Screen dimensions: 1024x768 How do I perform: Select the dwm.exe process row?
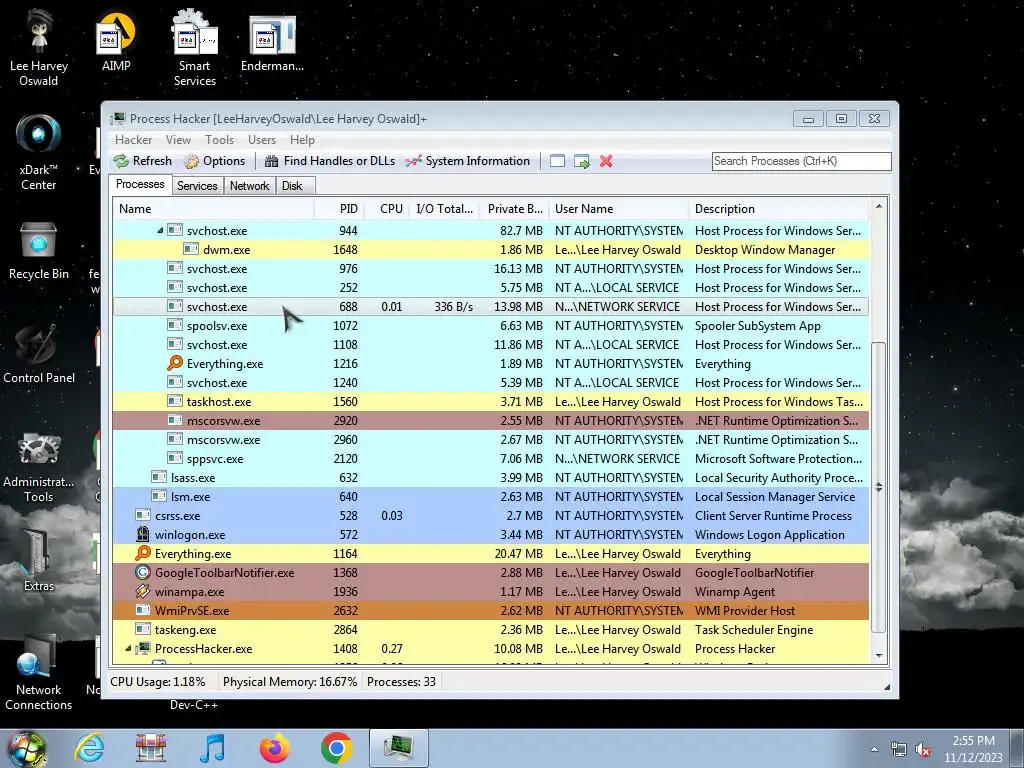pyautogui.click(x=491, y=249)
